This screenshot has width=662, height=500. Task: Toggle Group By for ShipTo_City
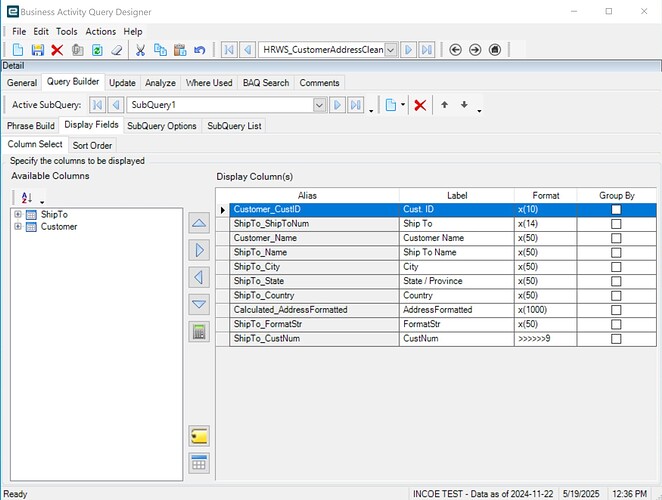616,267
